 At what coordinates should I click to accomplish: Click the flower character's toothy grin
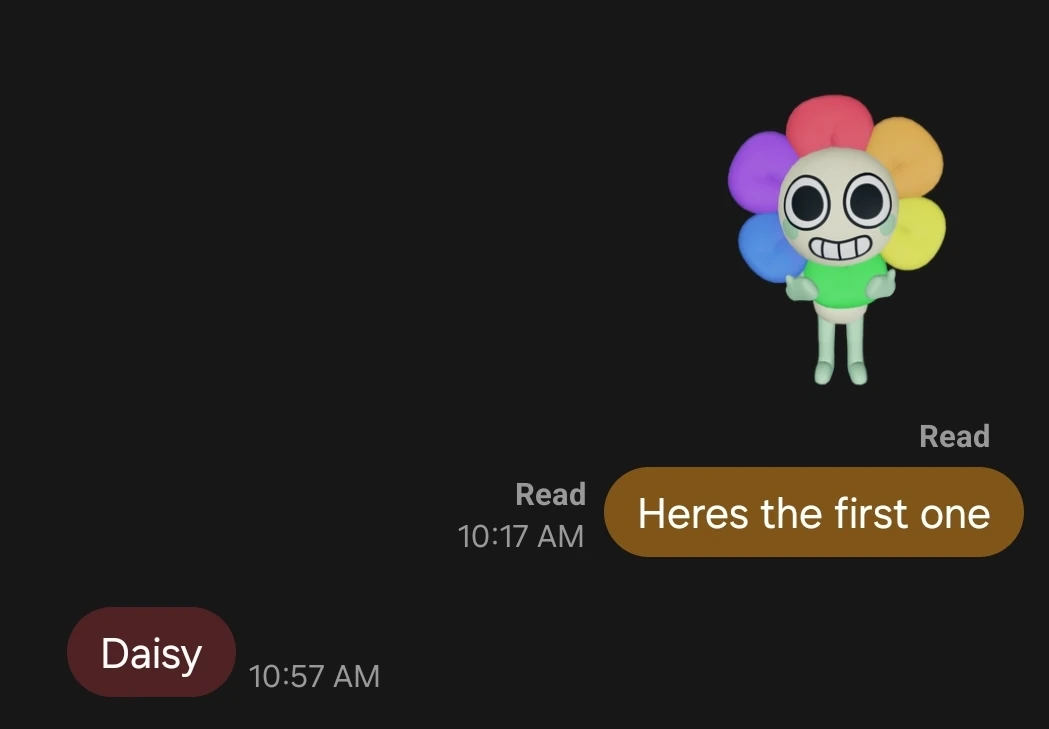[x=840, y=248]
